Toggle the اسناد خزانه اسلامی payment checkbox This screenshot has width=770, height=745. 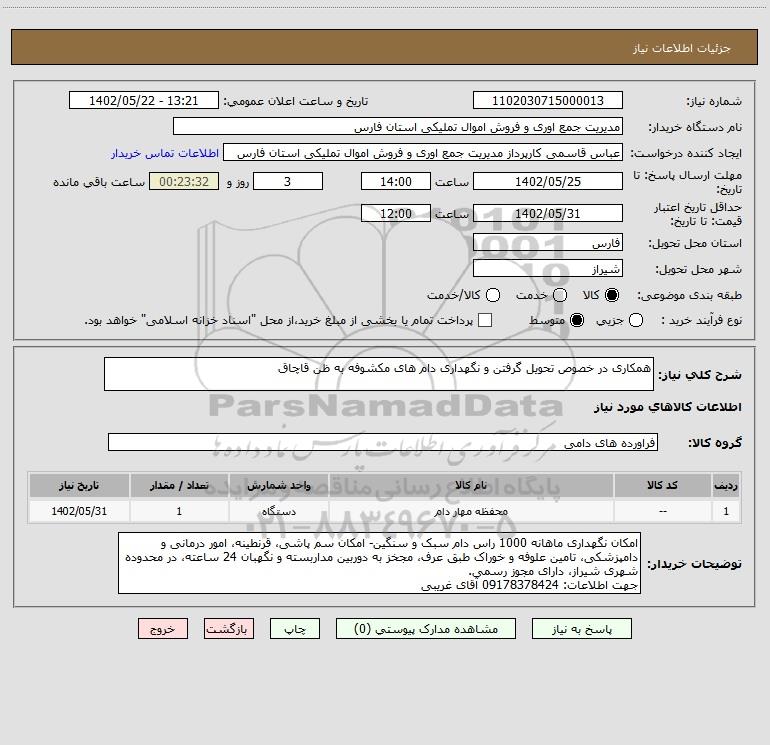click(x=485, y=320)
